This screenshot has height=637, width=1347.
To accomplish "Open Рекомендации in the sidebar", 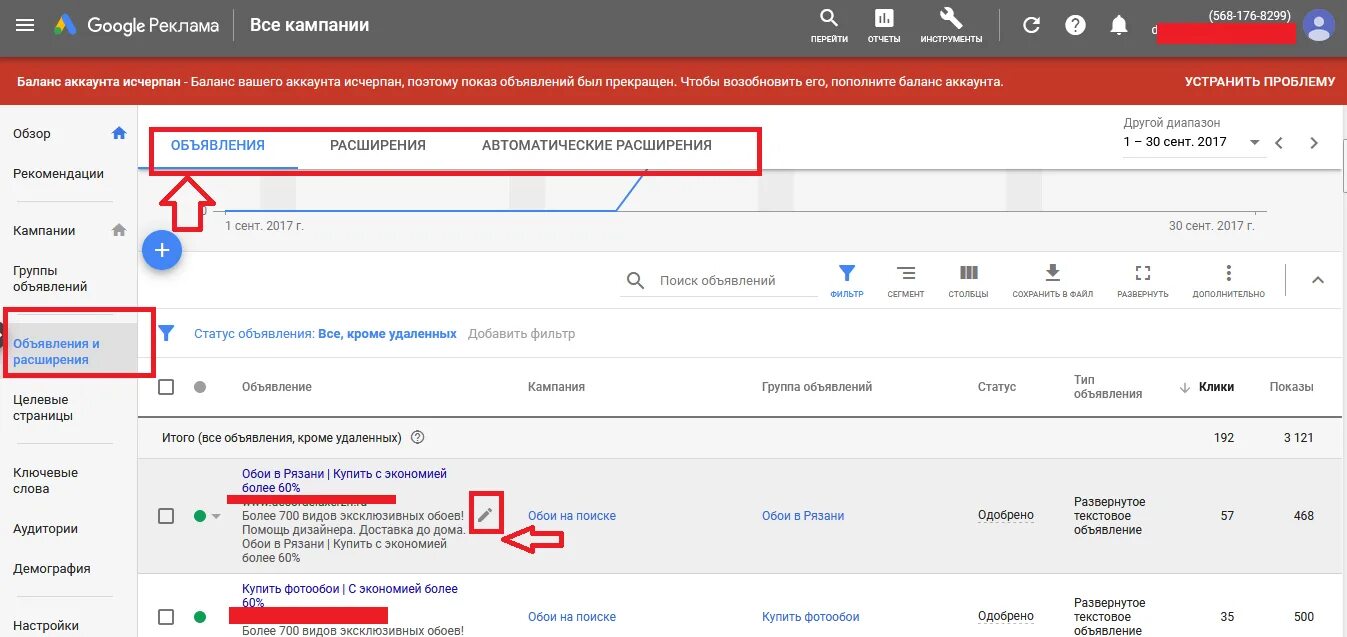I will [x=58, y=173].
